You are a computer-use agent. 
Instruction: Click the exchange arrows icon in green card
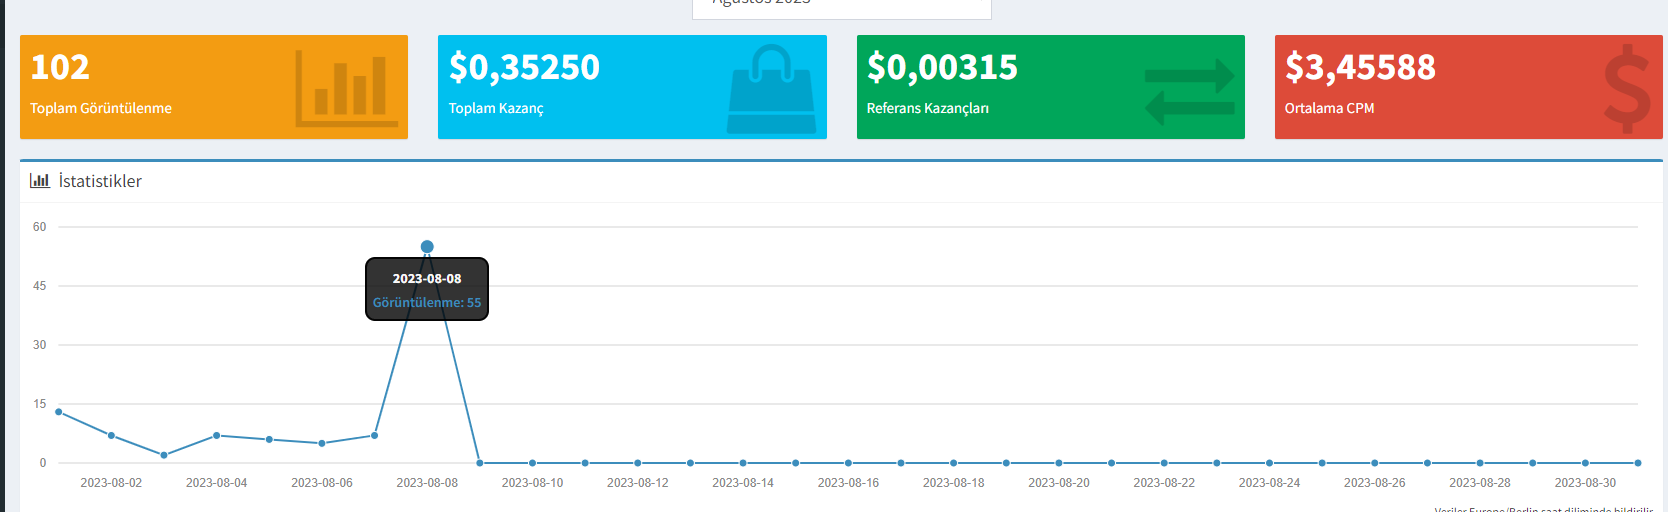click(x=1190, y=92)
